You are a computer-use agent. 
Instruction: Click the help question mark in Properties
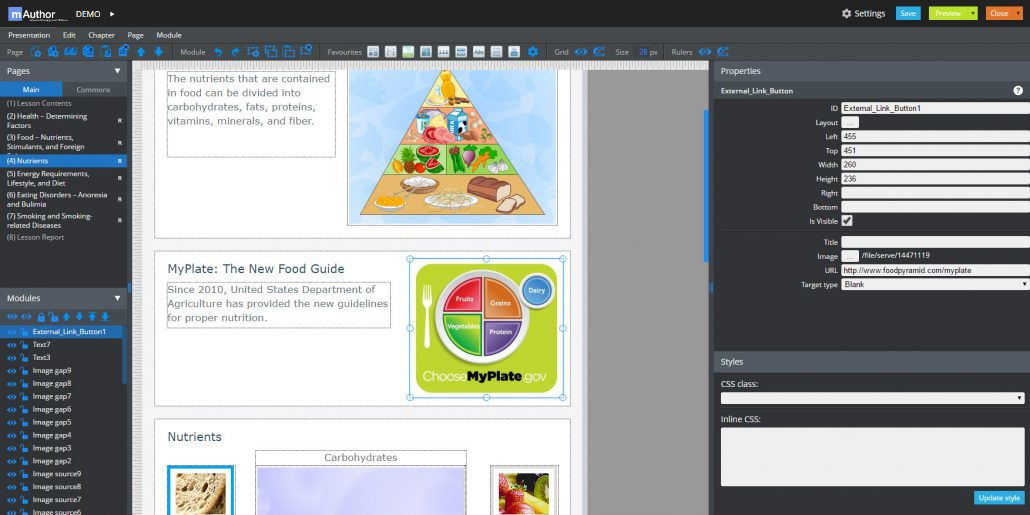pos(1018,91)
